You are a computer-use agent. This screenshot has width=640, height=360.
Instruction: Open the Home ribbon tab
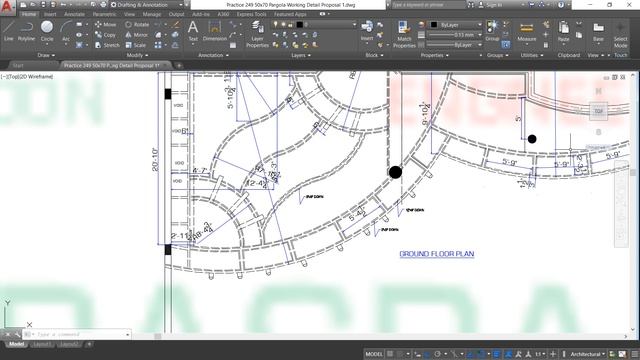pyautogui.click(x=29, y=14)
